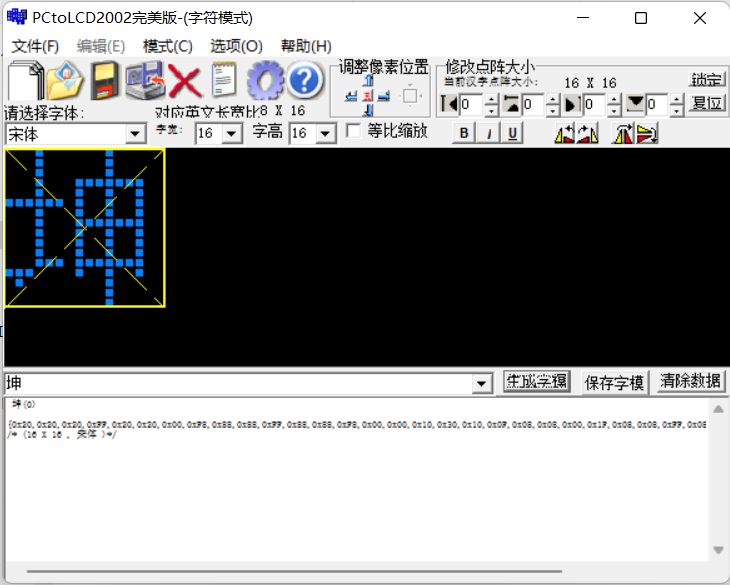Click the 16x16 glyph pixel grid
Viewport: 730px width, 585px height.
[85, 228]
